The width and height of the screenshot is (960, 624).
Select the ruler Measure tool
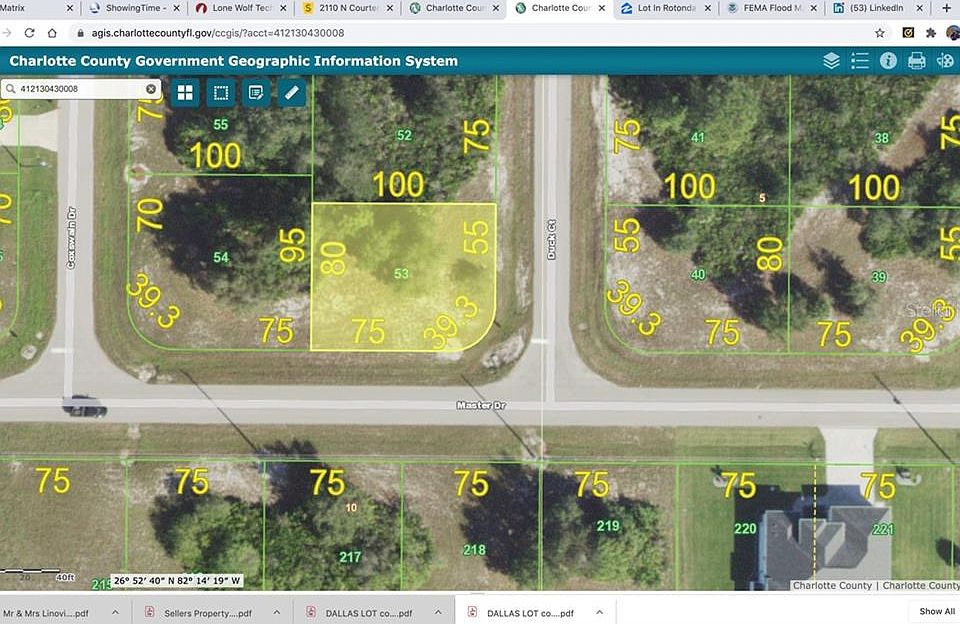click(291, 92)
